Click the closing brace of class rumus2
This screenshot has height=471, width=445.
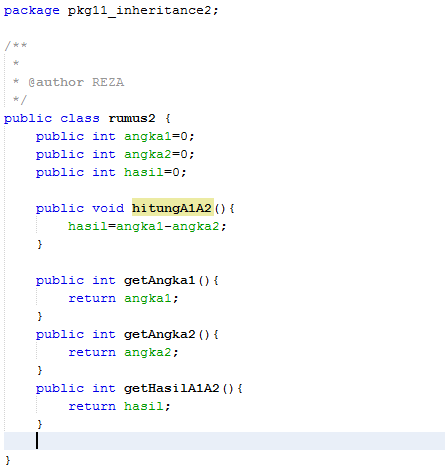8,460
